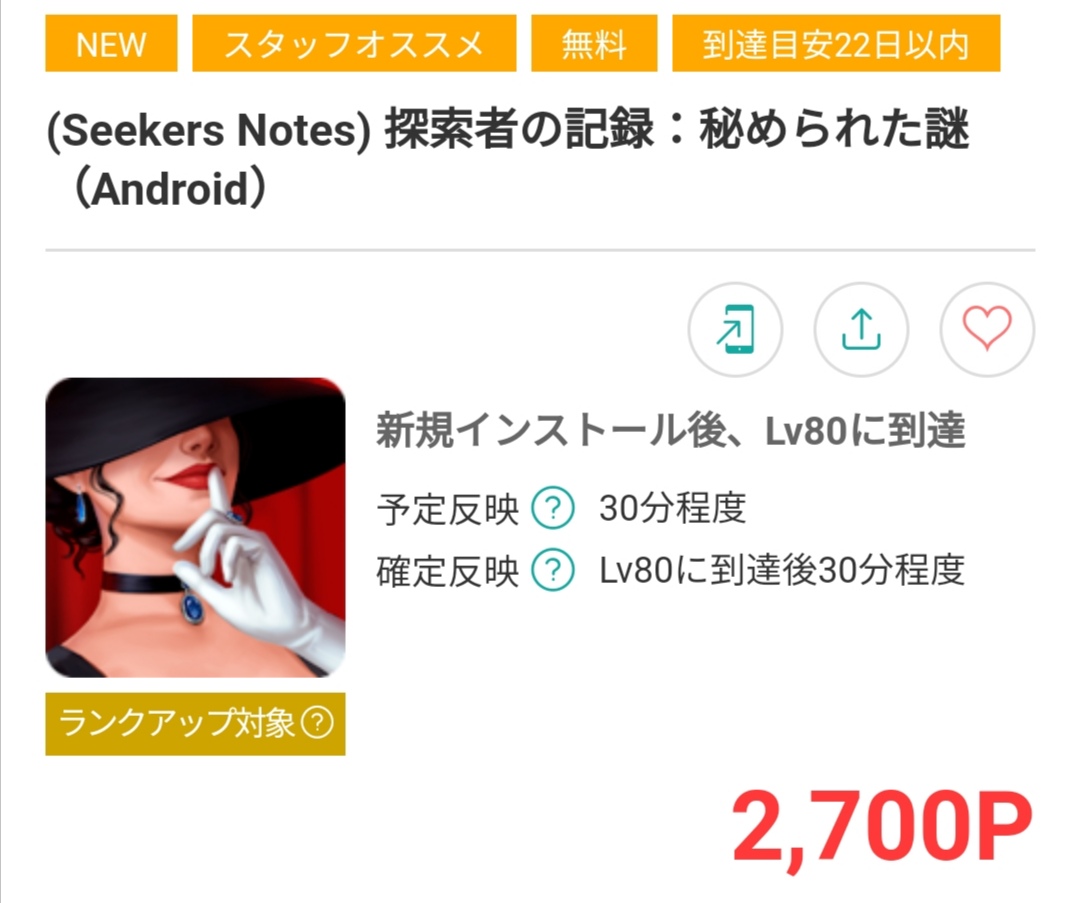Screen dimensions: 1080x903
Task: Tap the 予定反映 label
Action: coord(447,510)
